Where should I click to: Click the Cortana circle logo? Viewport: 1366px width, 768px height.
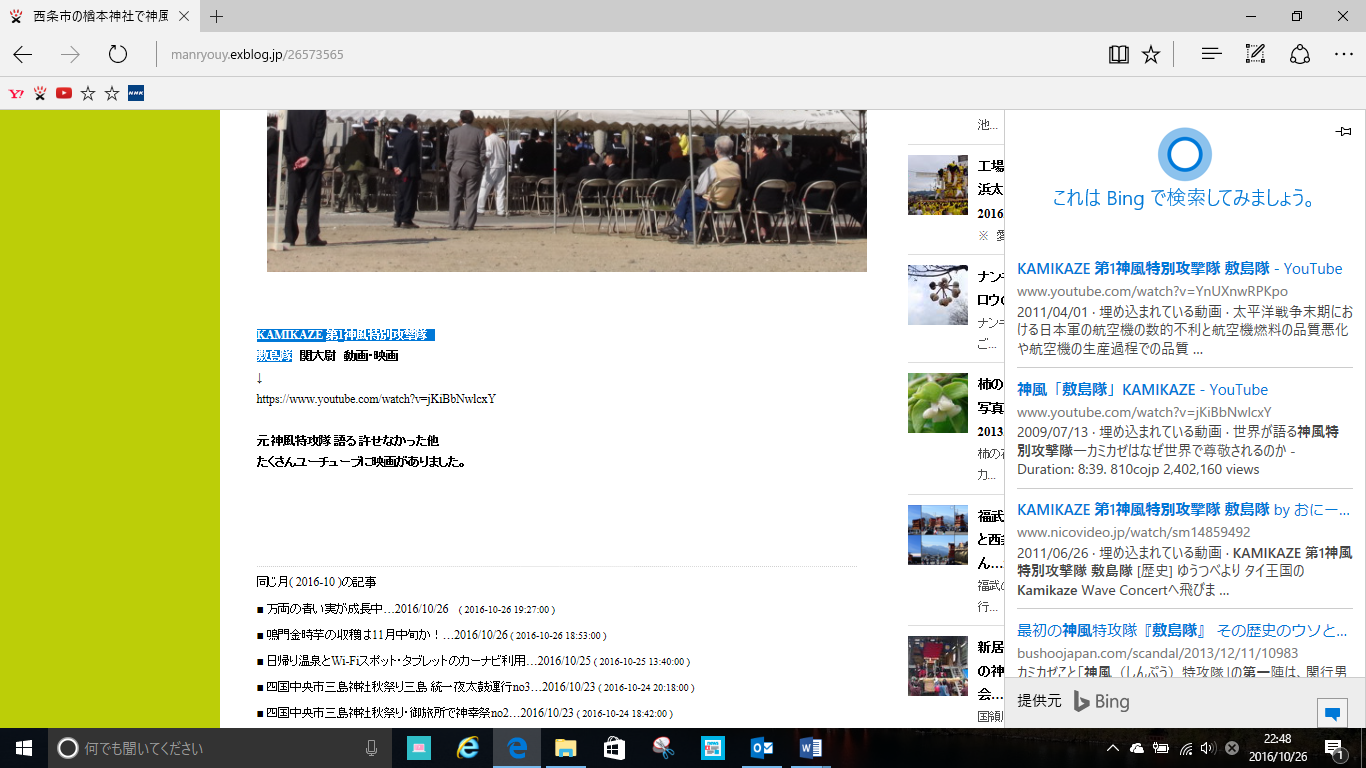(x=1184, y=154)
